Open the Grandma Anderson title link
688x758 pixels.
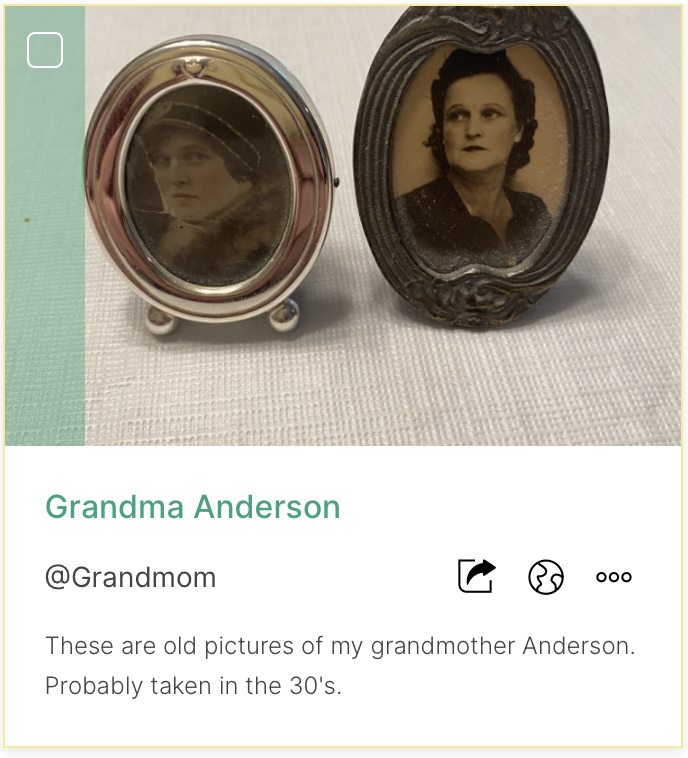coord(193,507)
